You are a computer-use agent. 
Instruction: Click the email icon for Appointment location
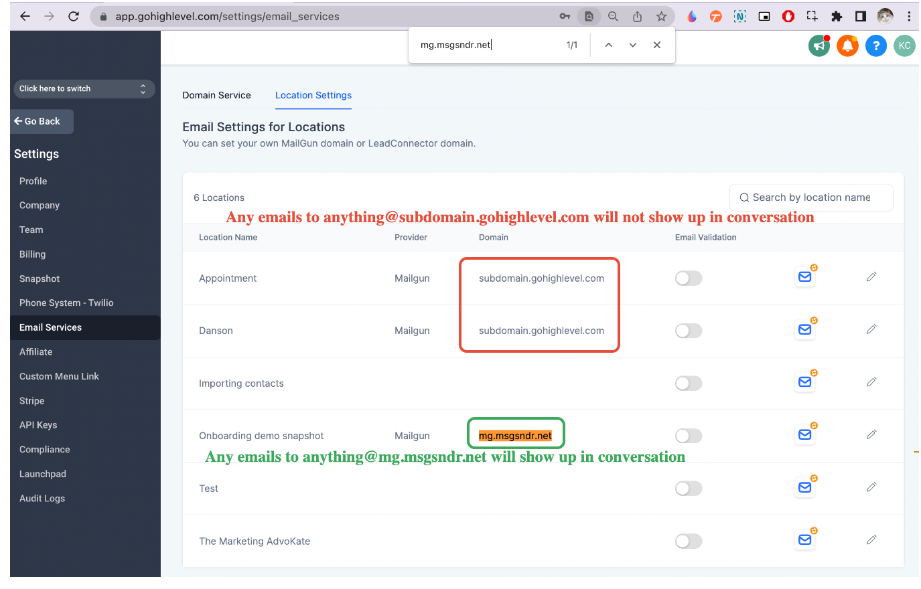804,278
